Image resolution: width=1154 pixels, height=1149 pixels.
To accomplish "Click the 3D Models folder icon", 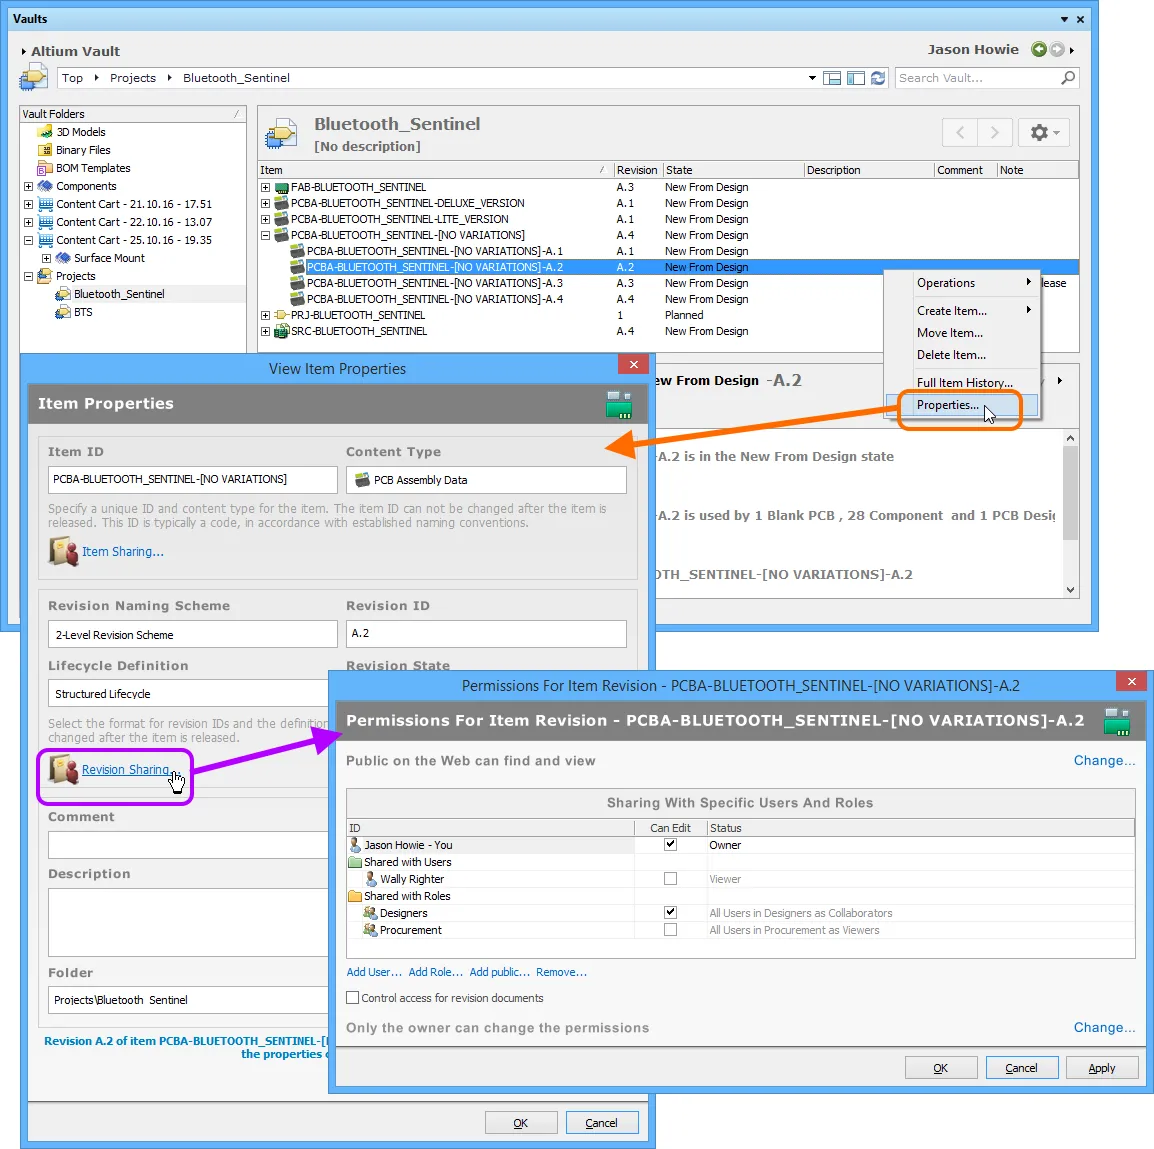I will [x=46, y=132].
